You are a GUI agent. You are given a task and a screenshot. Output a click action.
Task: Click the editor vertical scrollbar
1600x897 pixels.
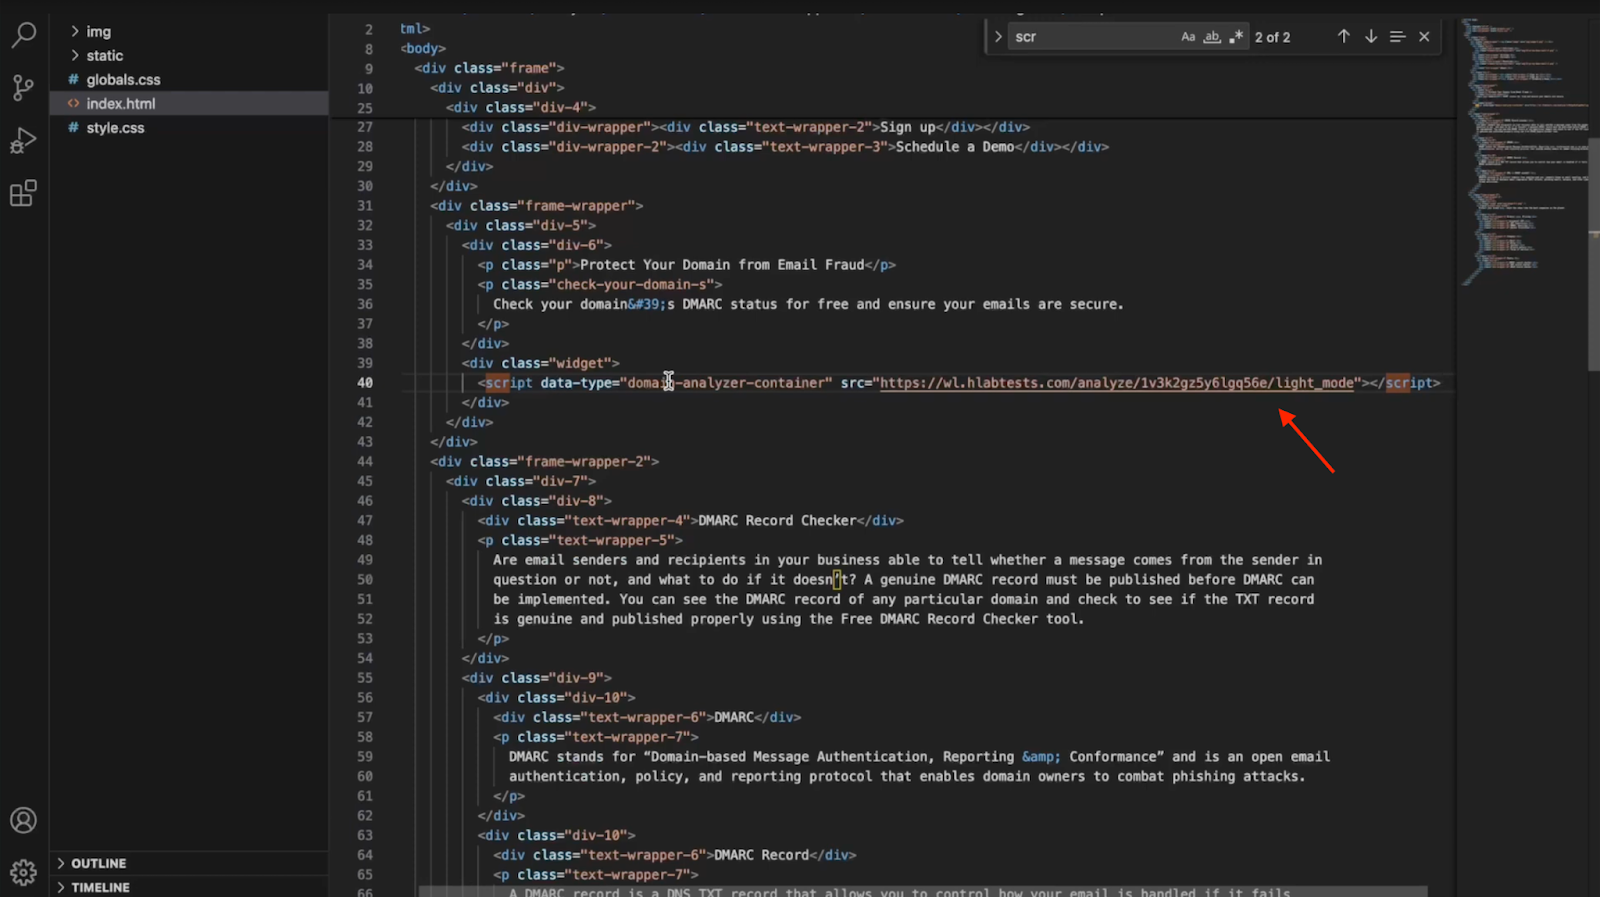tap(1594, 254)
